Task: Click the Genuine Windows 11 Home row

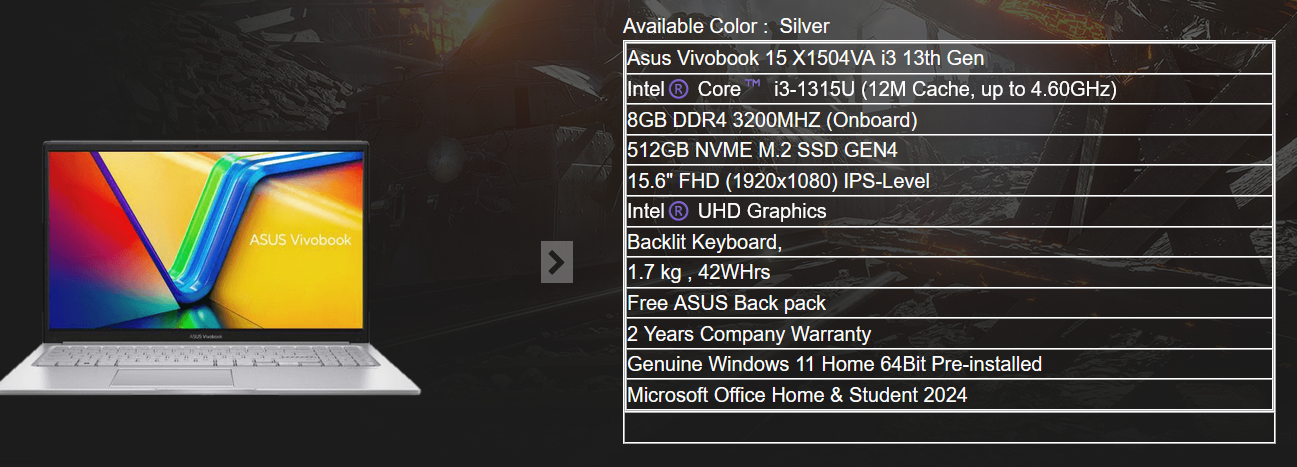Action: tap(949, 364)
